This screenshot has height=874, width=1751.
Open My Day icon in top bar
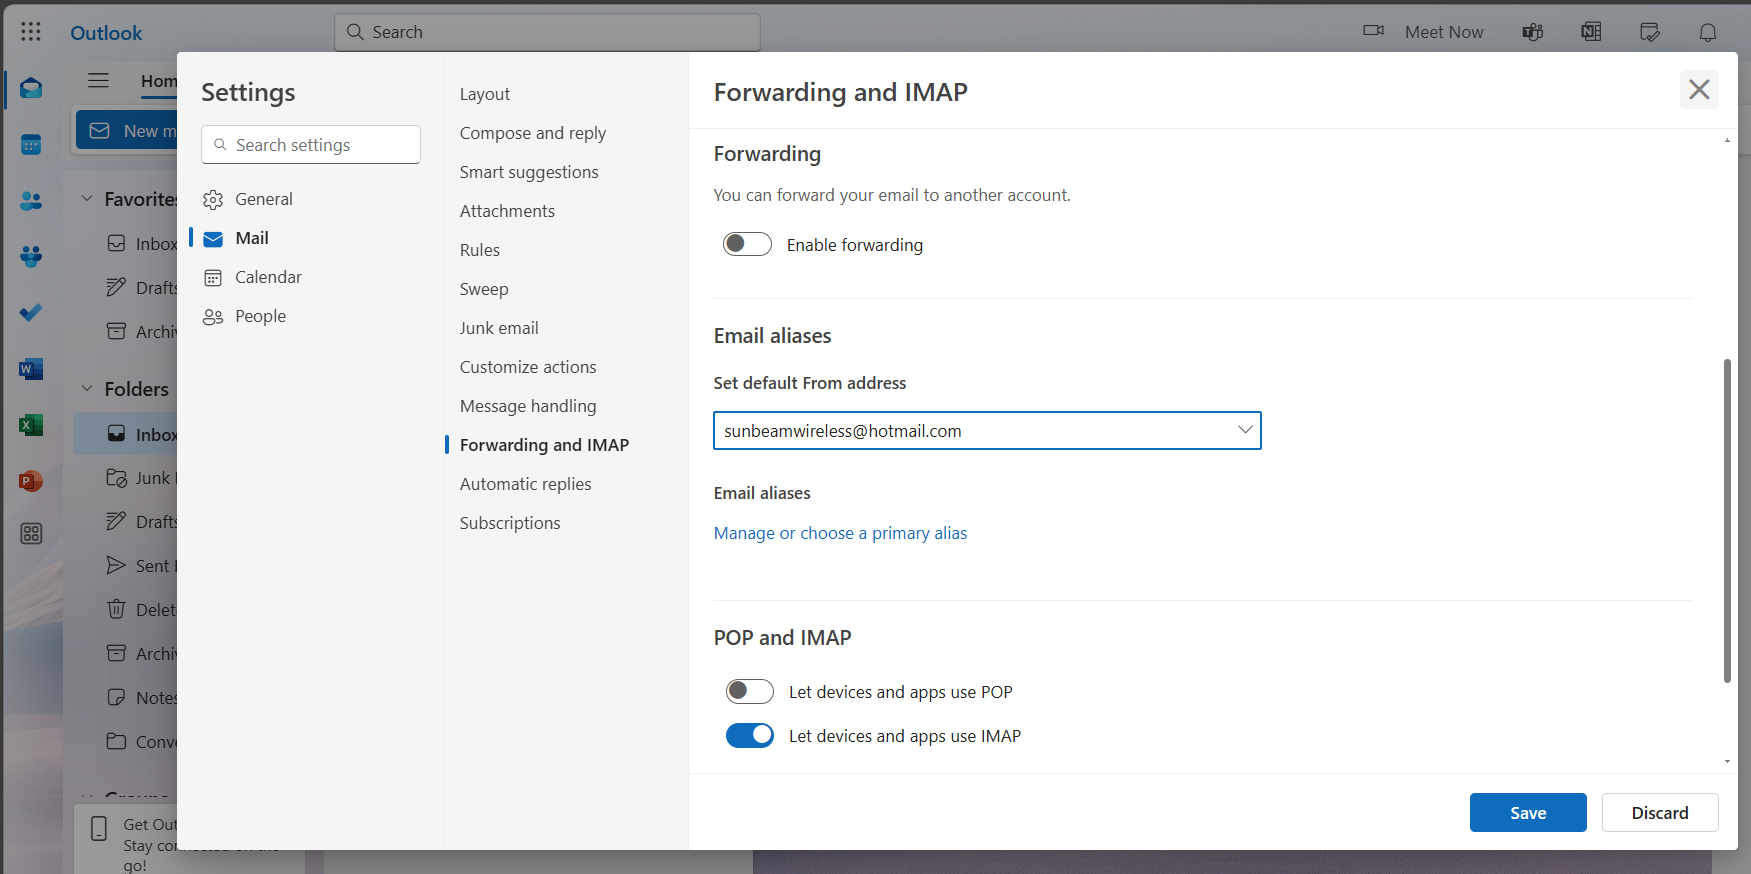1650,32
